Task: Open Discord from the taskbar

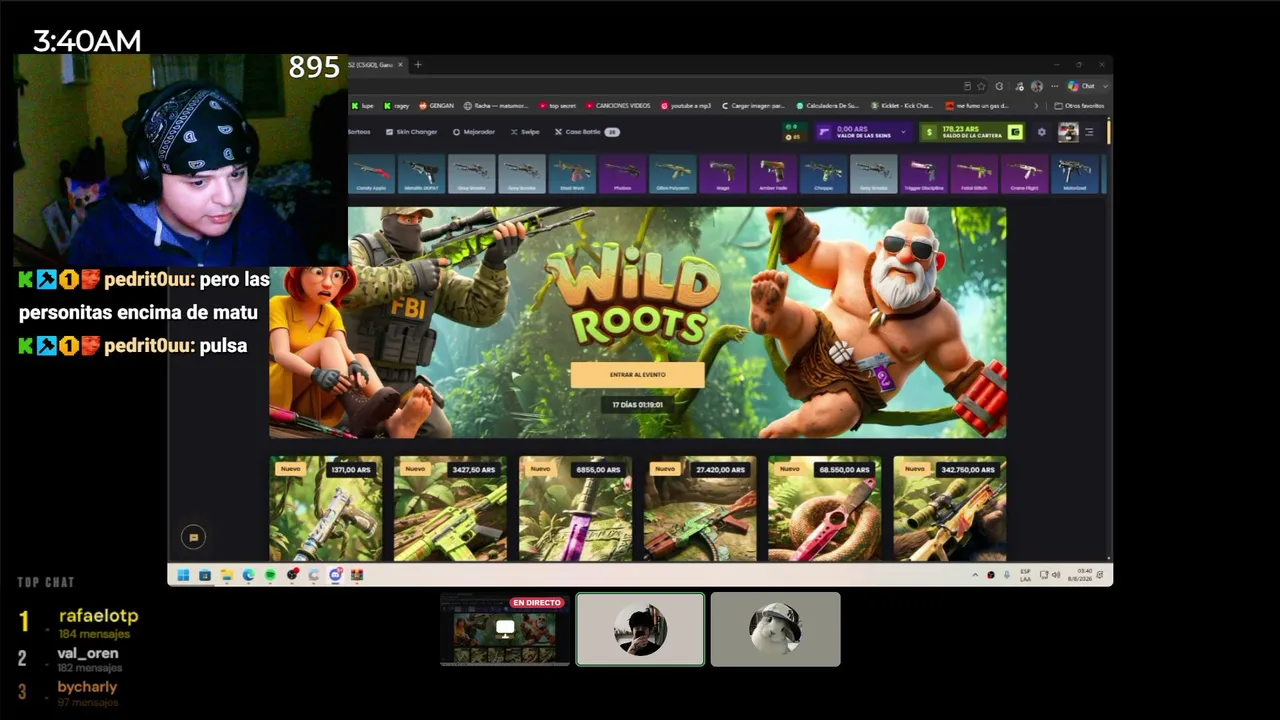Action: [336, 575]
